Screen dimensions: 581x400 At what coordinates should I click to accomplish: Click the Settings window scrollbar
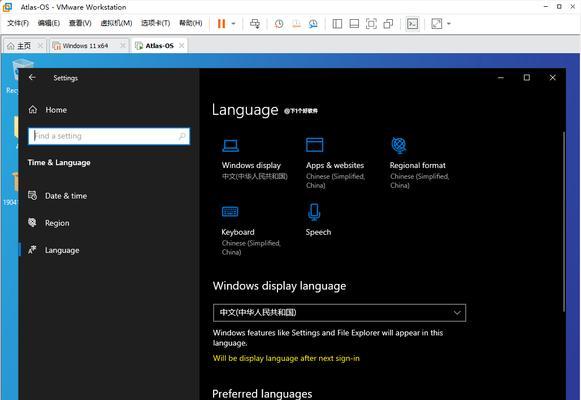564,221
